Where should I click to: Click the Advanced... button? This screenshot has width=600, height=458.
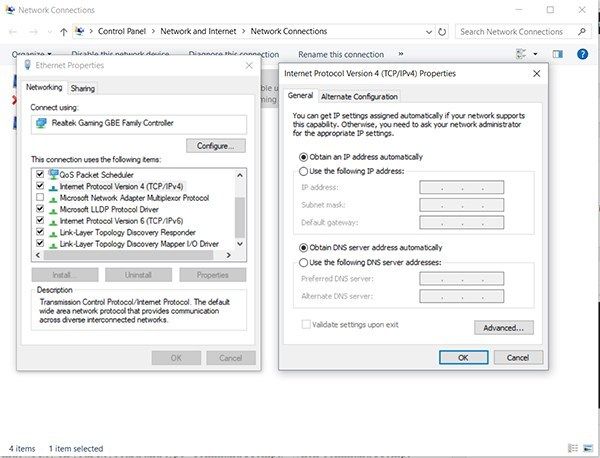(503, 327)
